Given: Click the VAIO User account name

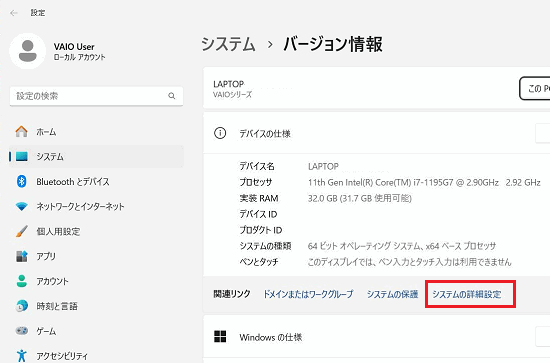Looking at the screenshot, I should coord(74,47).
